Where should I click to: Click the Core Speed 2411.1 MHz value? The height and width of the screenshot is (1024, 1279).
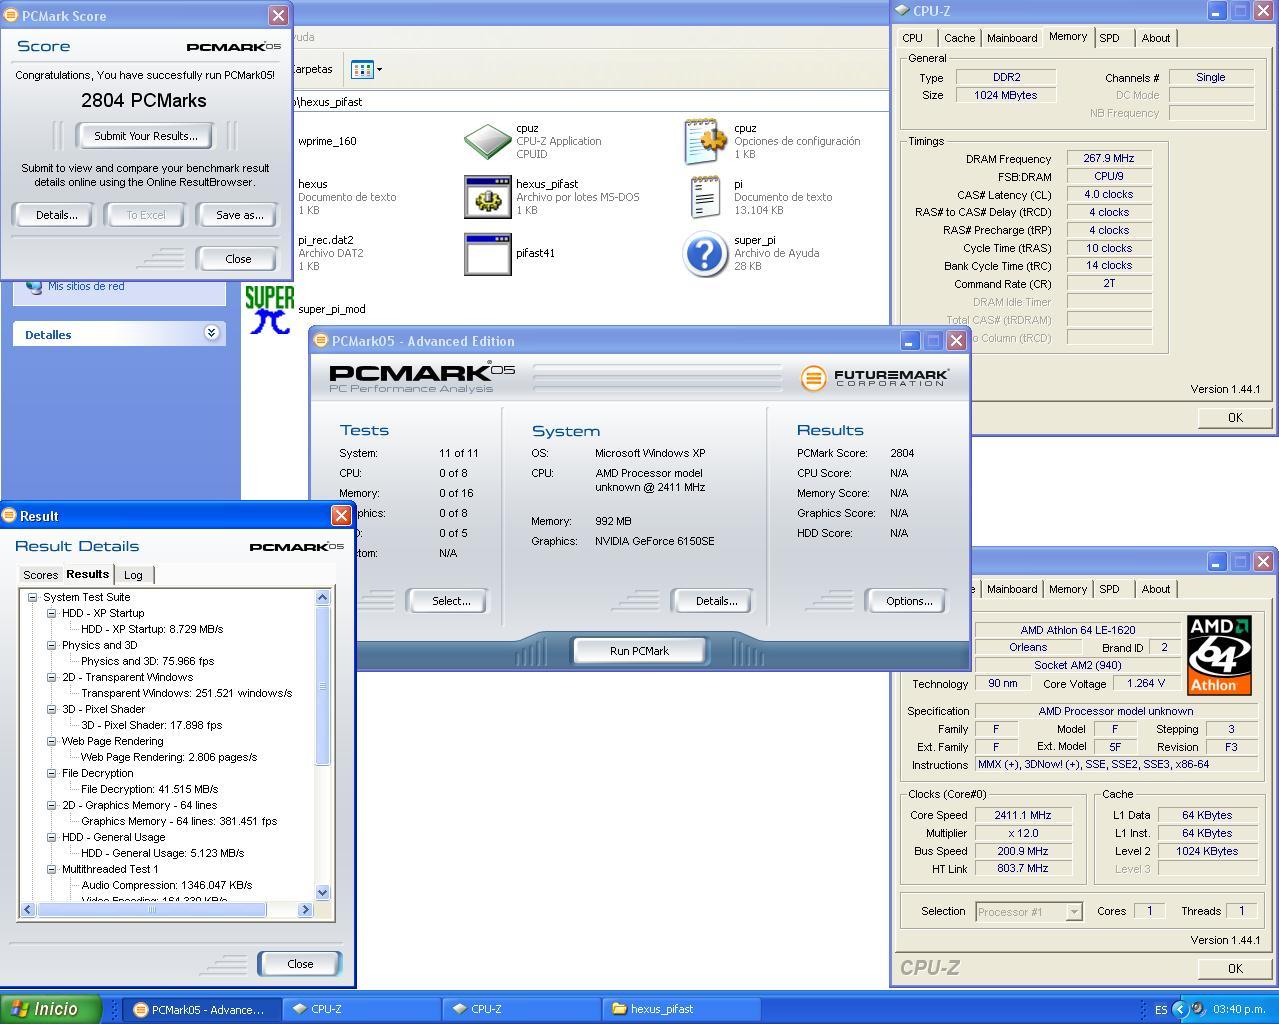(1023, 815)
